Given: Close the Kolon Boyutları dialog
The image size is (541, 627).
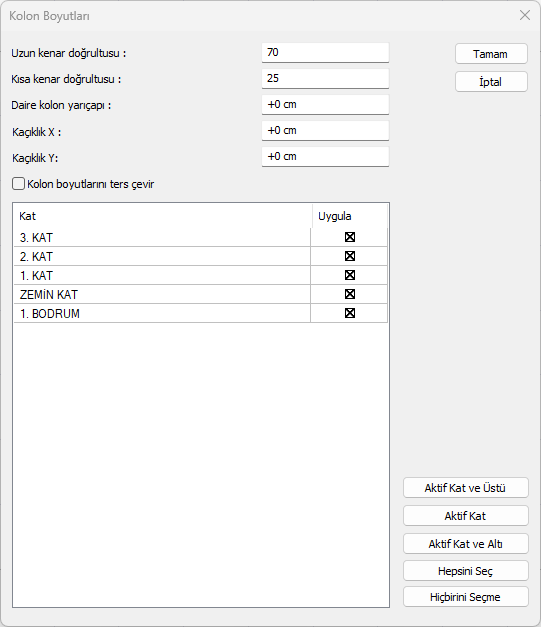Looking at the screenshot, I should click(x=525, y=15).
